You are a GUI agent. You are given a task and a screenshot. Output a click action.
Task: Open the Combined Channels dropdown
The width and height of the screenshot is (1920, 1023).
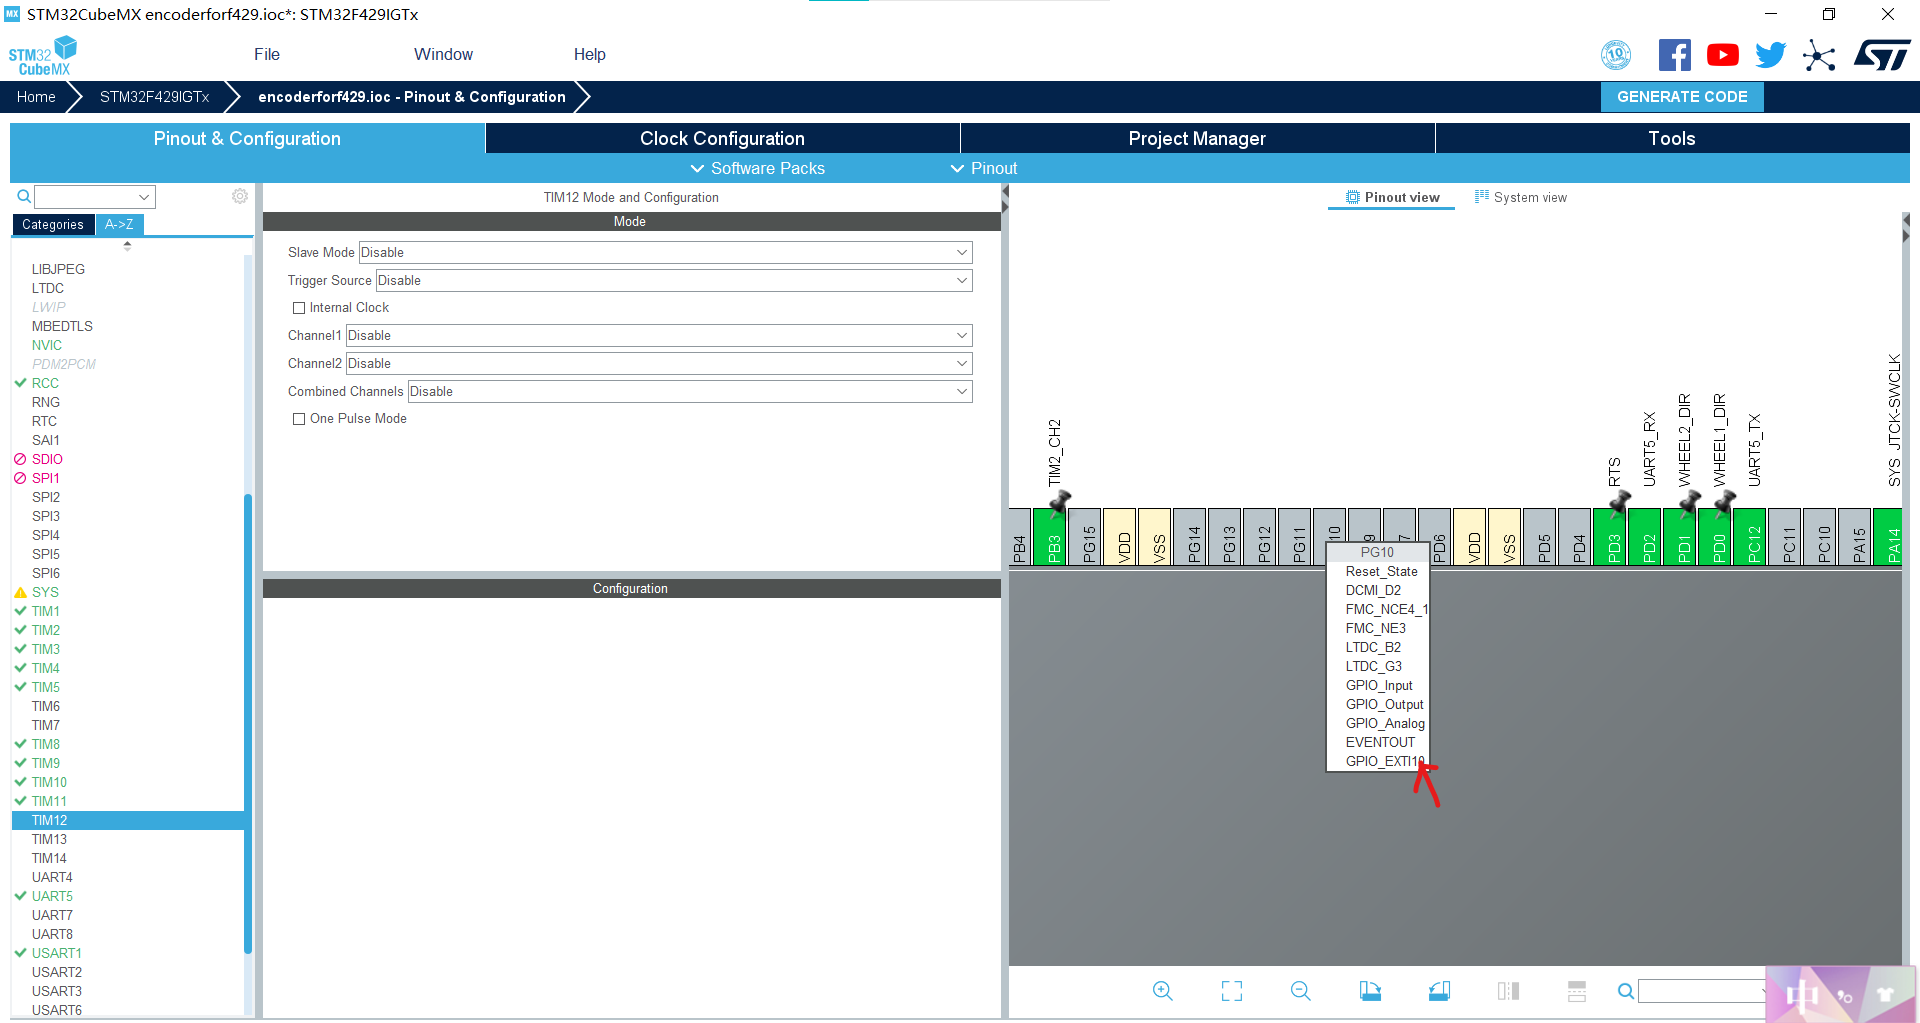point(690,391)
